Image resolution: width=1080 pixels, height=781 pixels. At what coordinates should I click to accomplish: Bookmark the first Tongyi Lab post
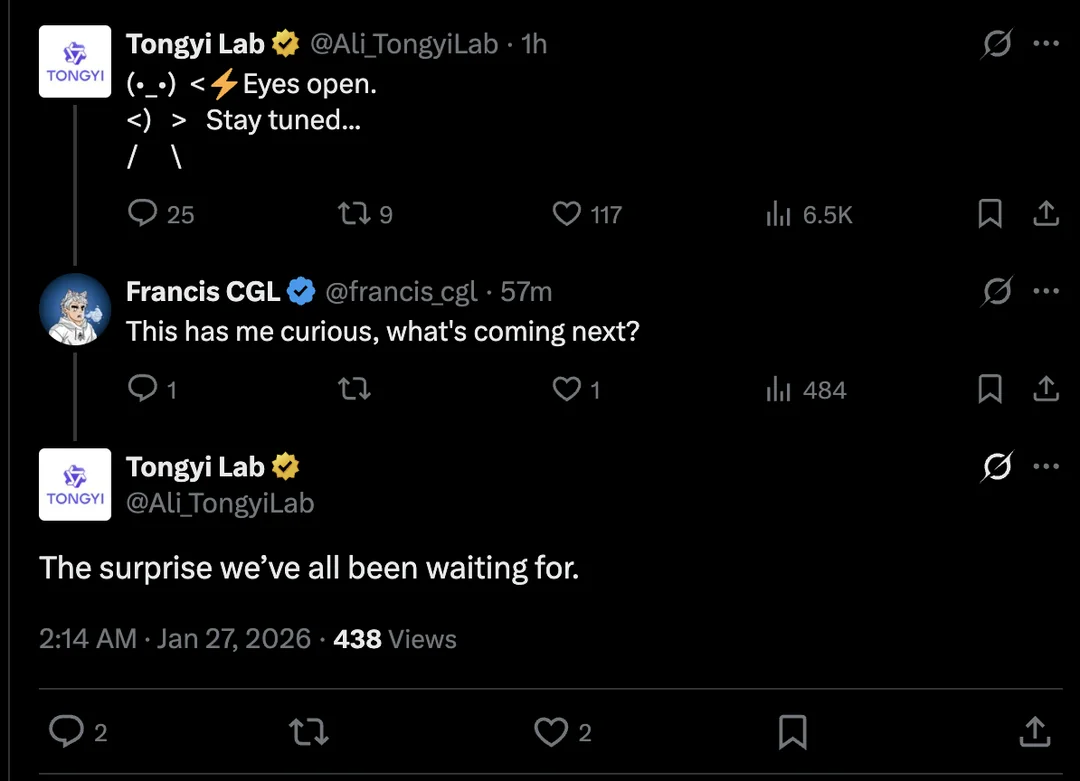(x=989, y=213)
